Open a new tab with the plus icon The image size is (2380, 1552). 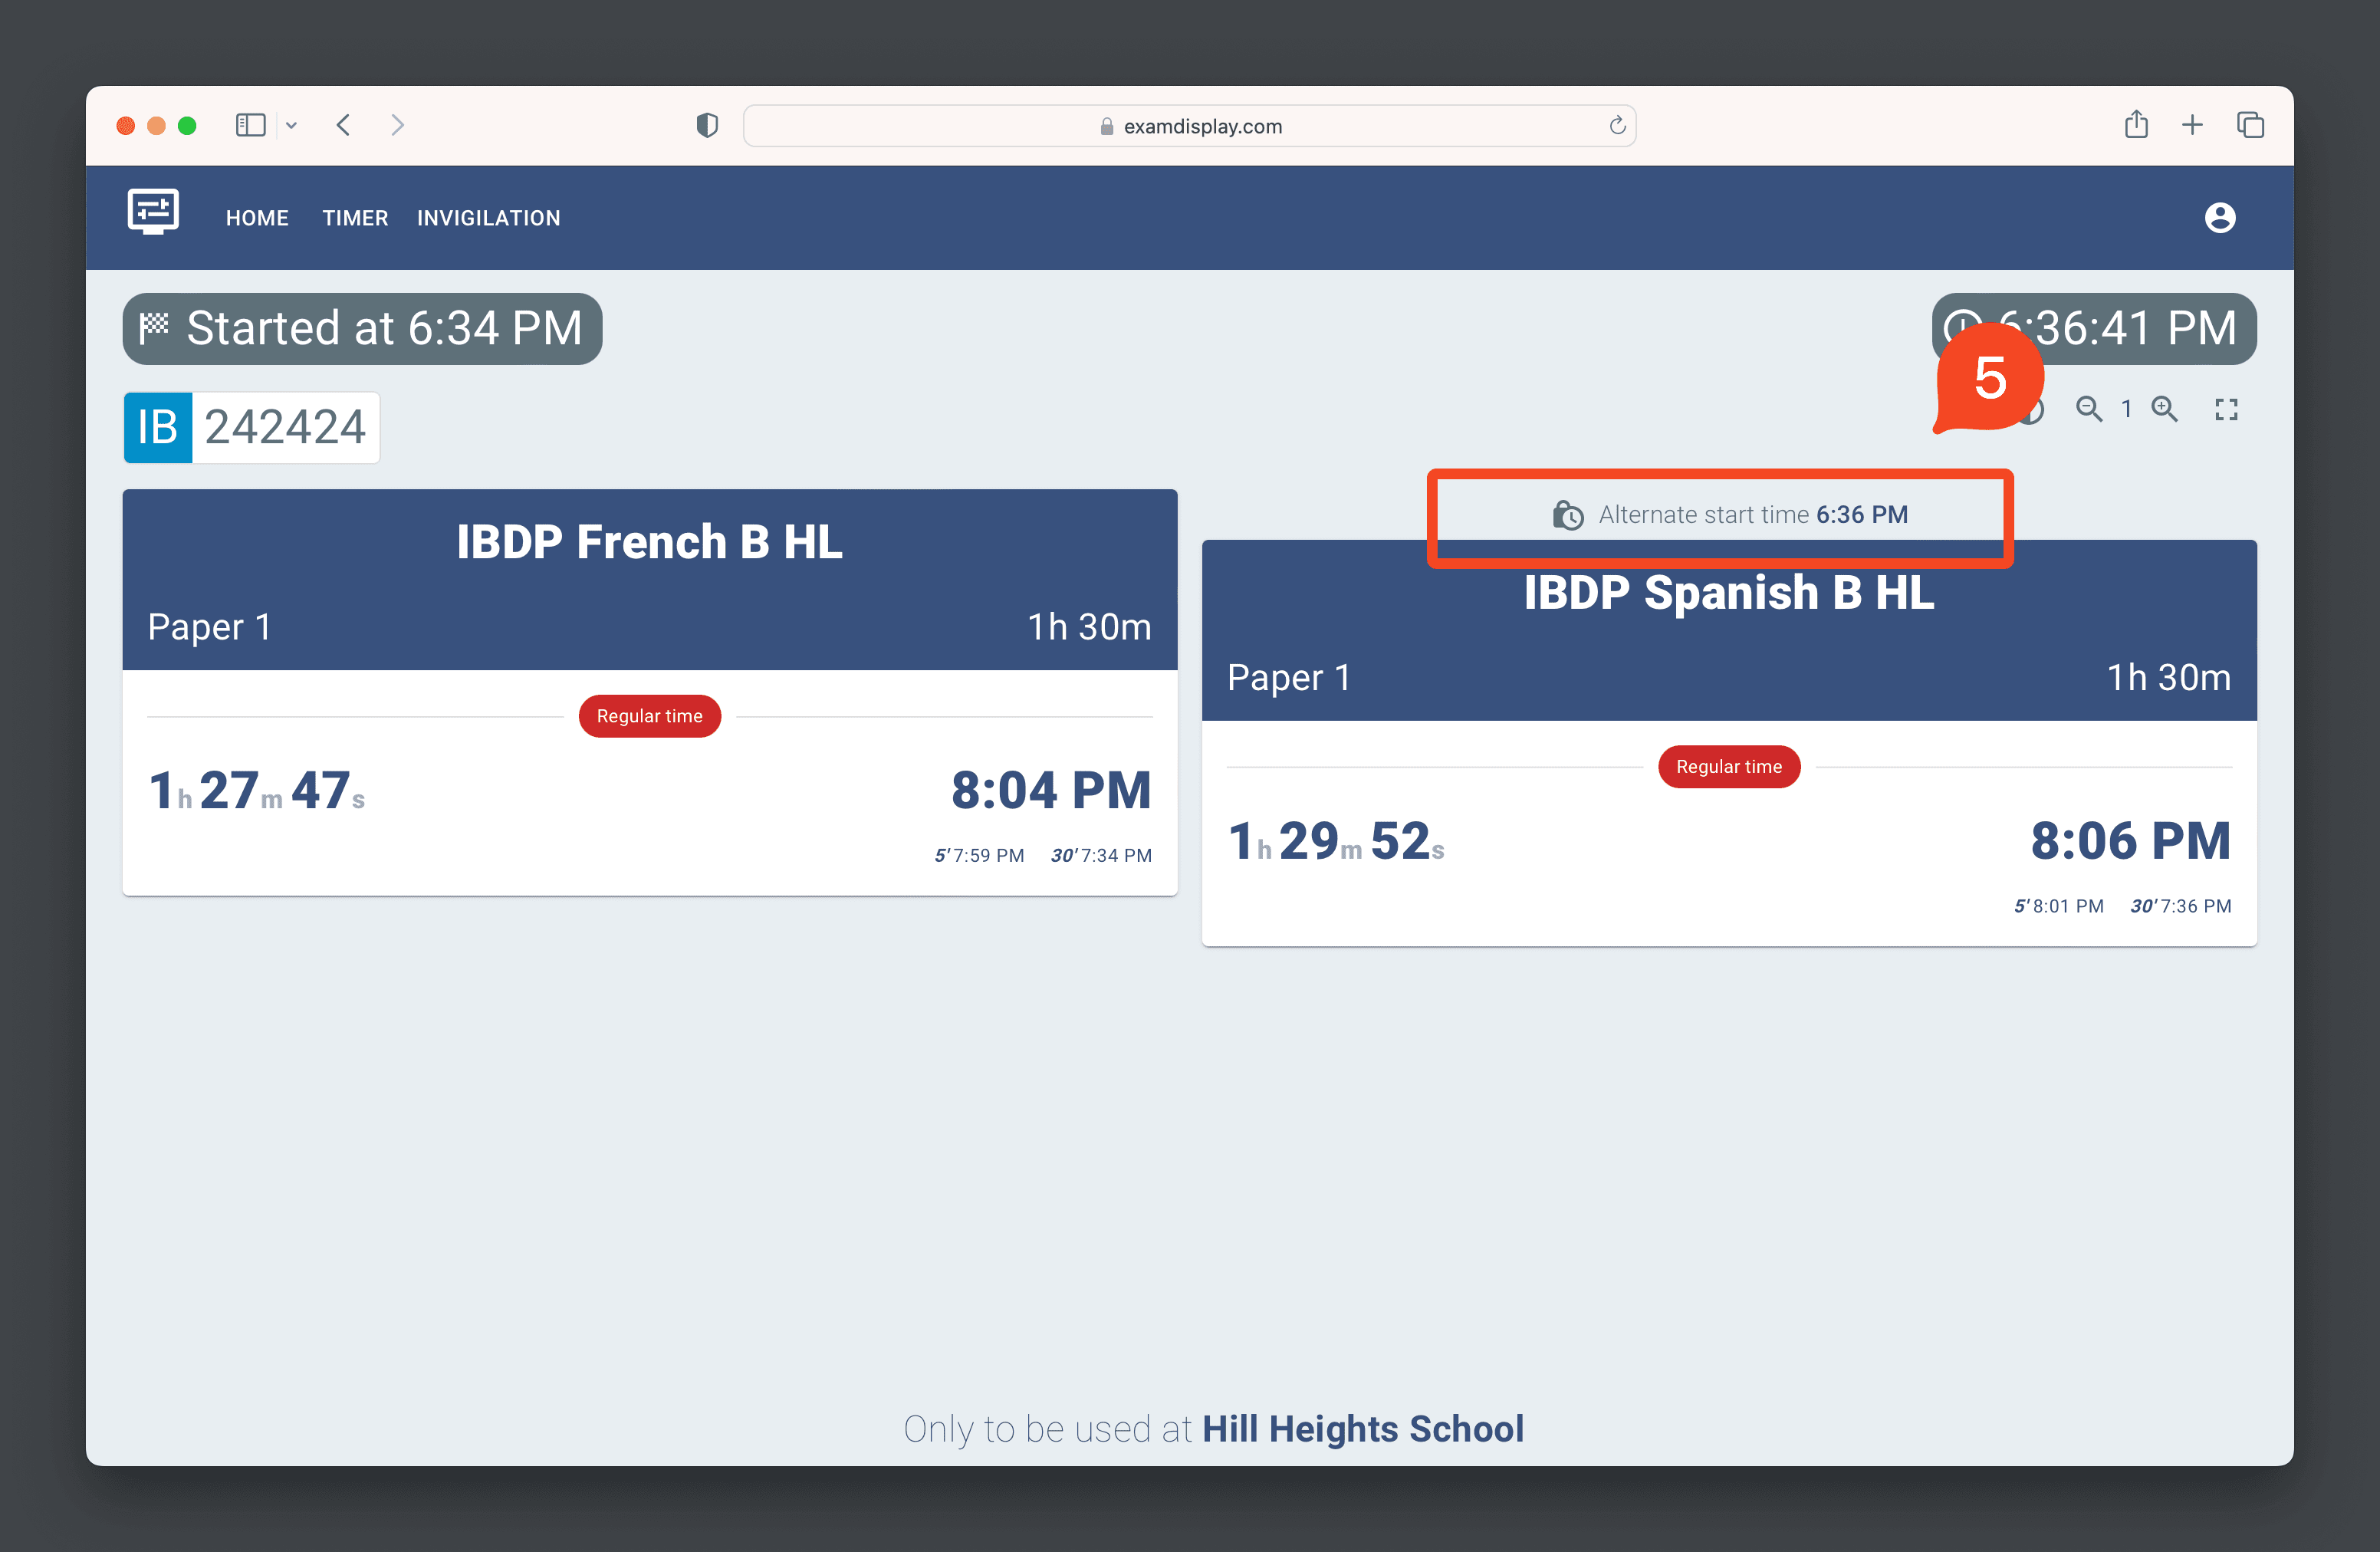point(2192,125)
